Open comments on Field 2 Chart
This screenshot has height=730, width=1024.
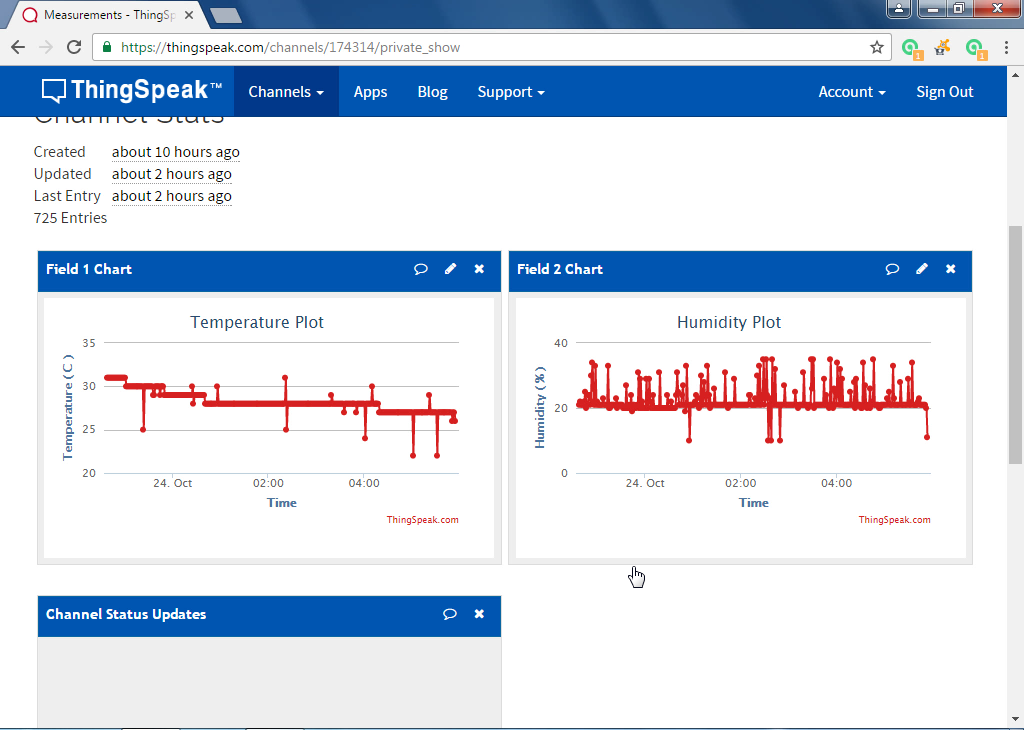click(x=892, y=269)
